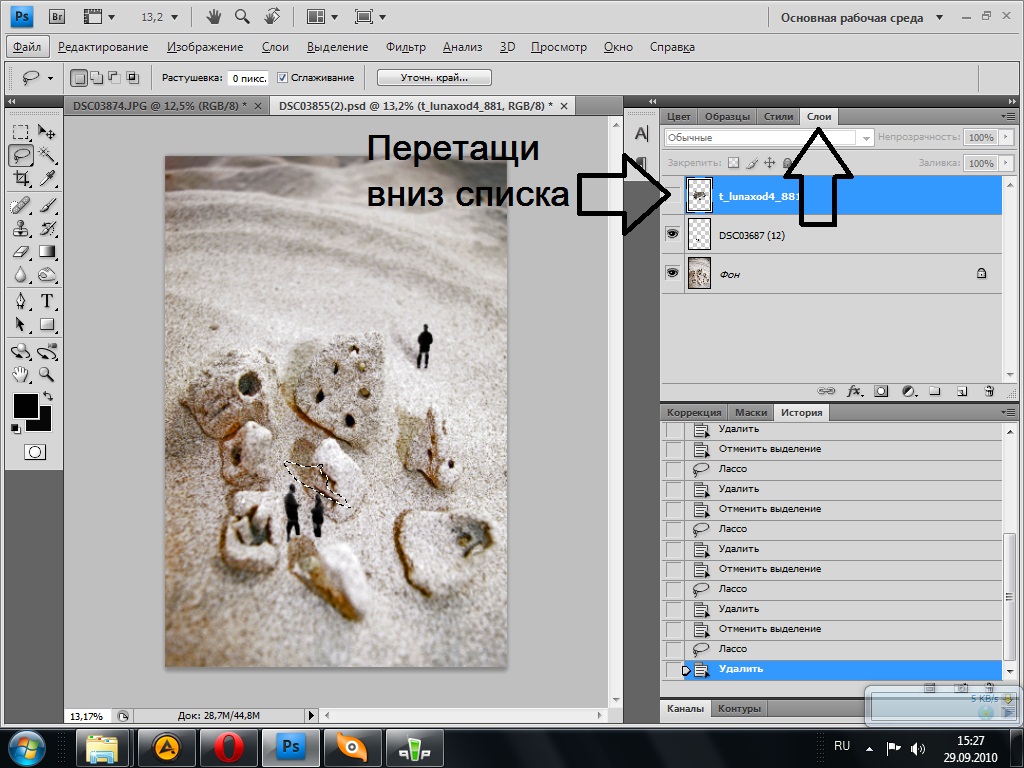1024x768 pixels.
Task: Select the Hand tool in the toolbox
Action: pyautogui.click(x=21, y=374)
